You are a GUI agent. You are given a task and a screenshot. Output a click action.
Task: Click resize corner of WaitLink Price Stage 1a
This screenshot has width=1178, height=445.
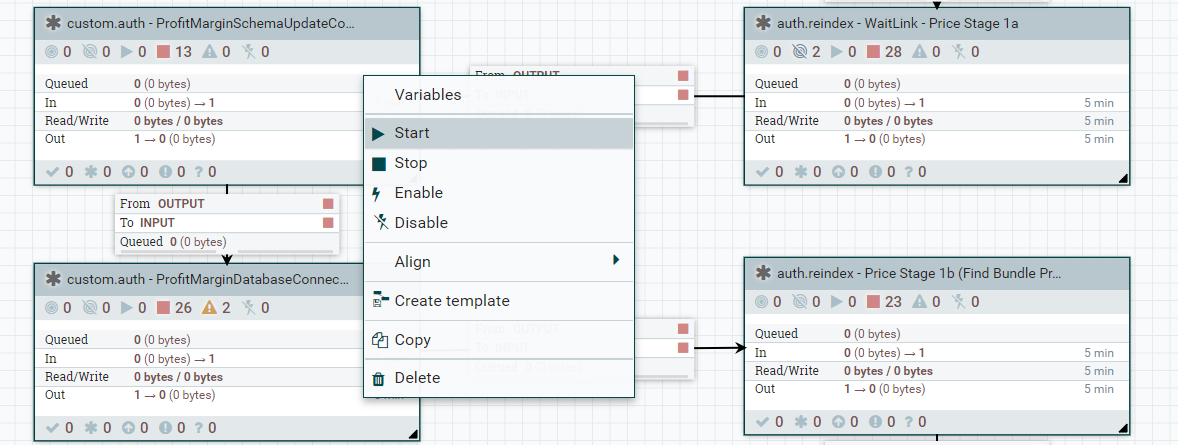(1122, 178)
